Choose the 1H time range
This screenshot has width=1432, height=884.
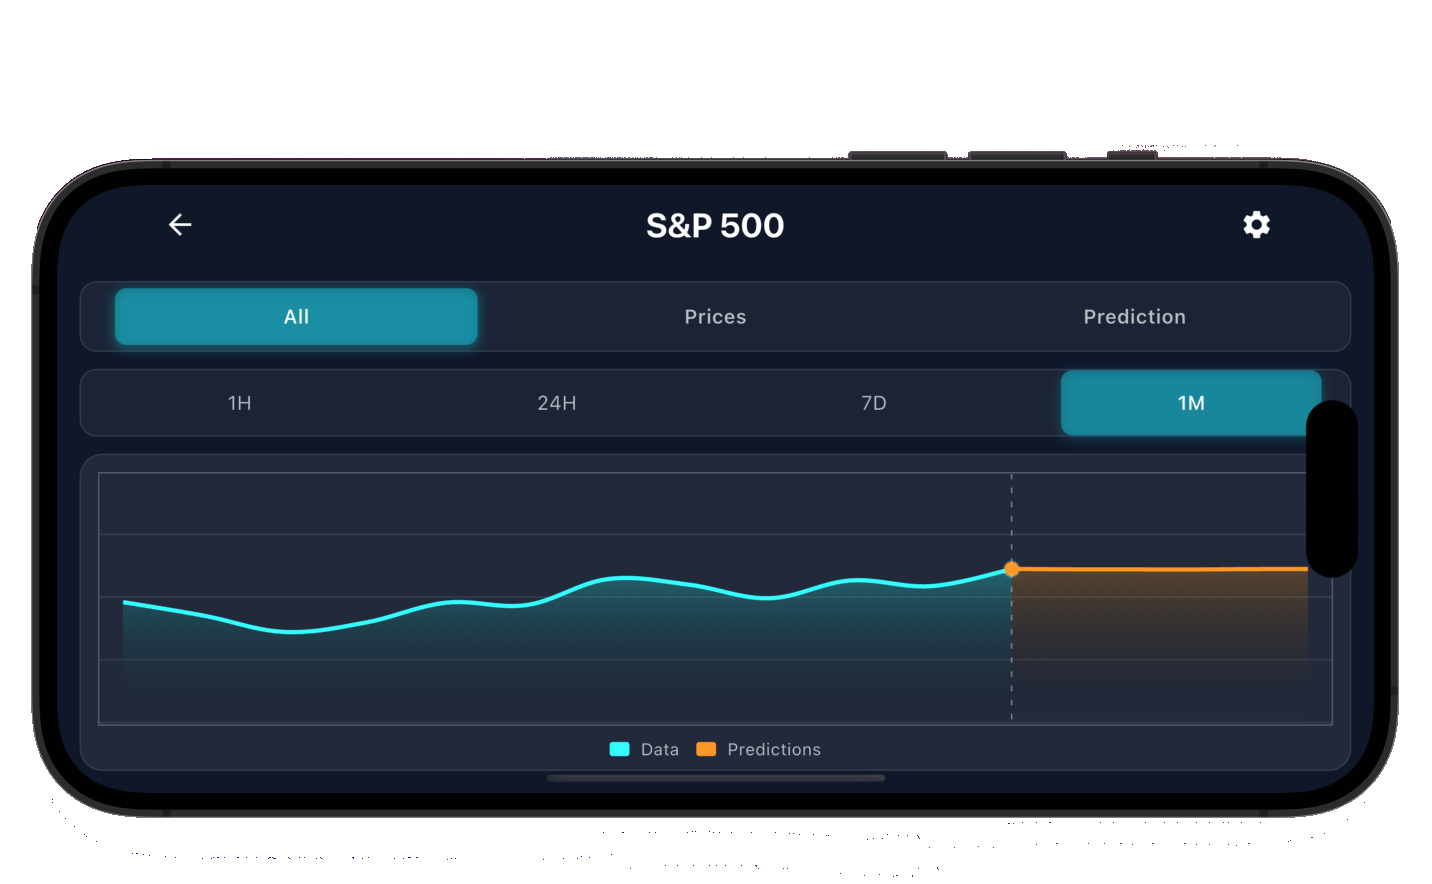click(240, 403)
